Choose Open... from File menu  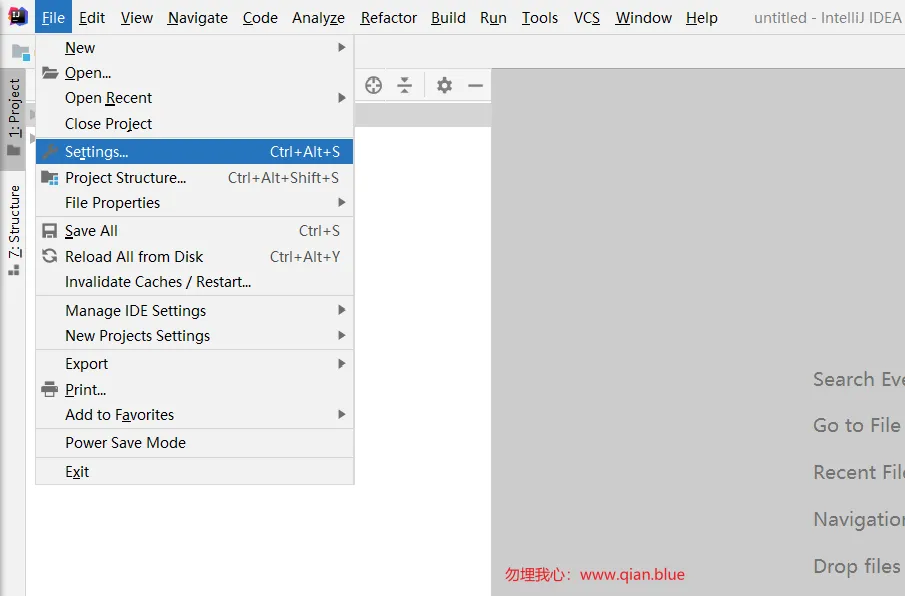[x=195, y=73]
